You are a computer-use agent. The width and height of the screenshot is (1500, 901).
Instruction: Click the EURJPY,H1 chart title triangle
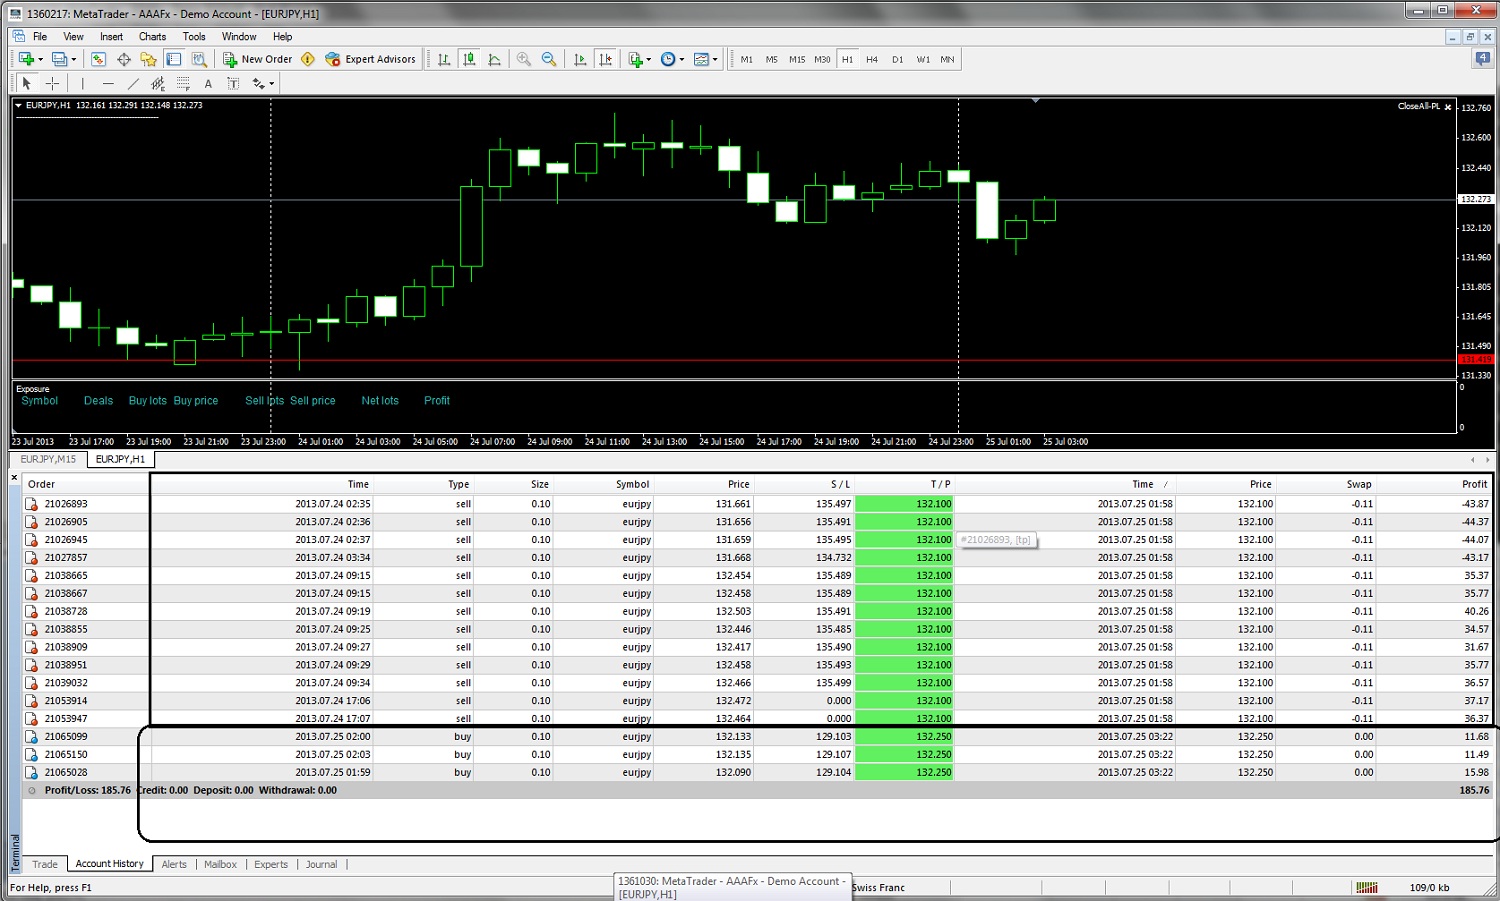18,105
